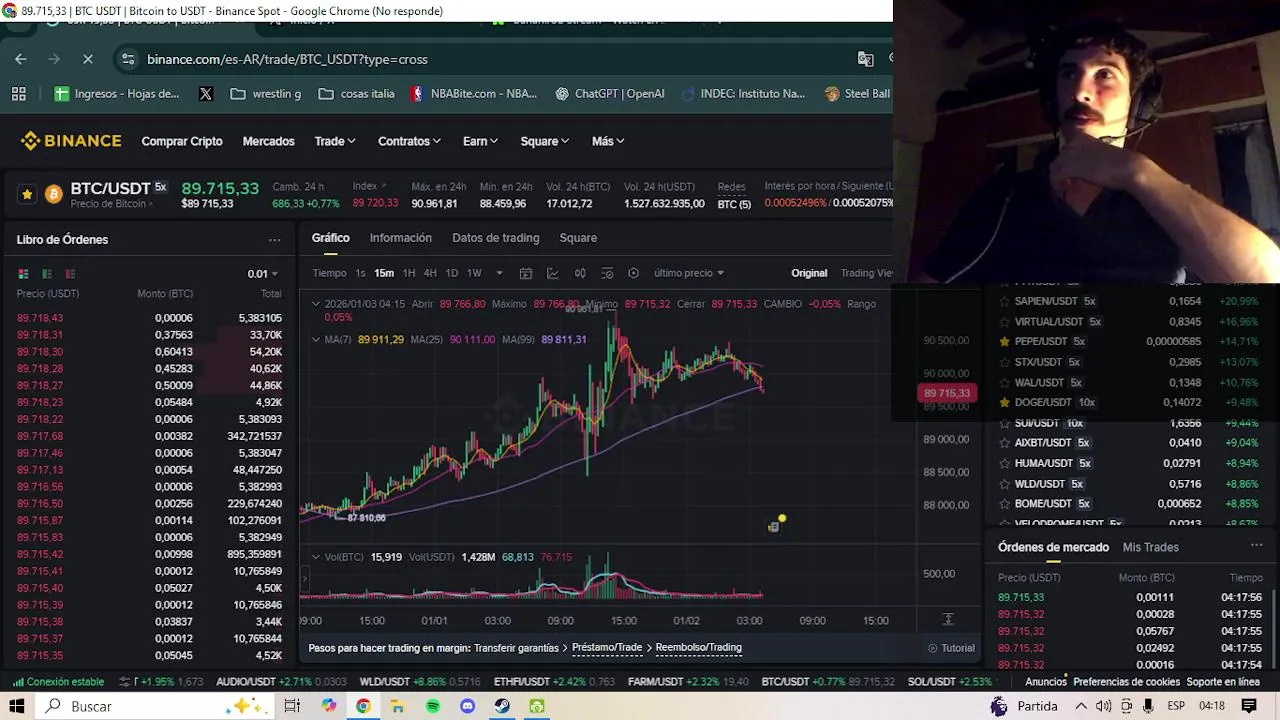
Task: Show only sell orders in order book
Action: (x=70, y=273)
